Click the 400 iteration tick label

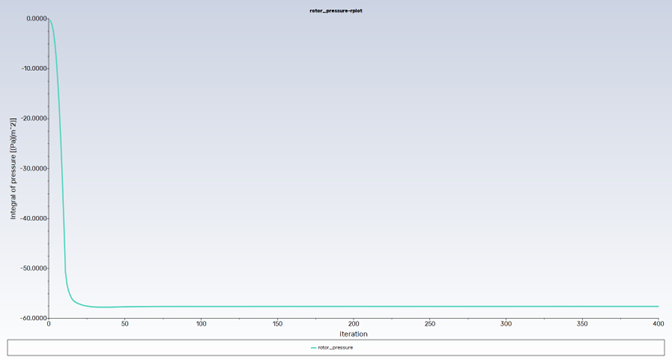658,324
